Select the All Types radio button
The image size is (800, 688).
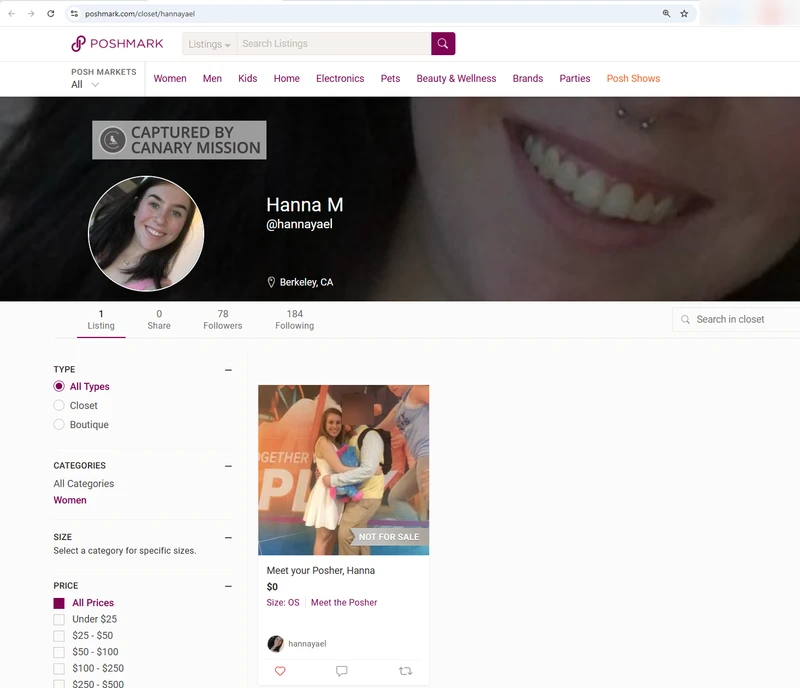[59, 386]
